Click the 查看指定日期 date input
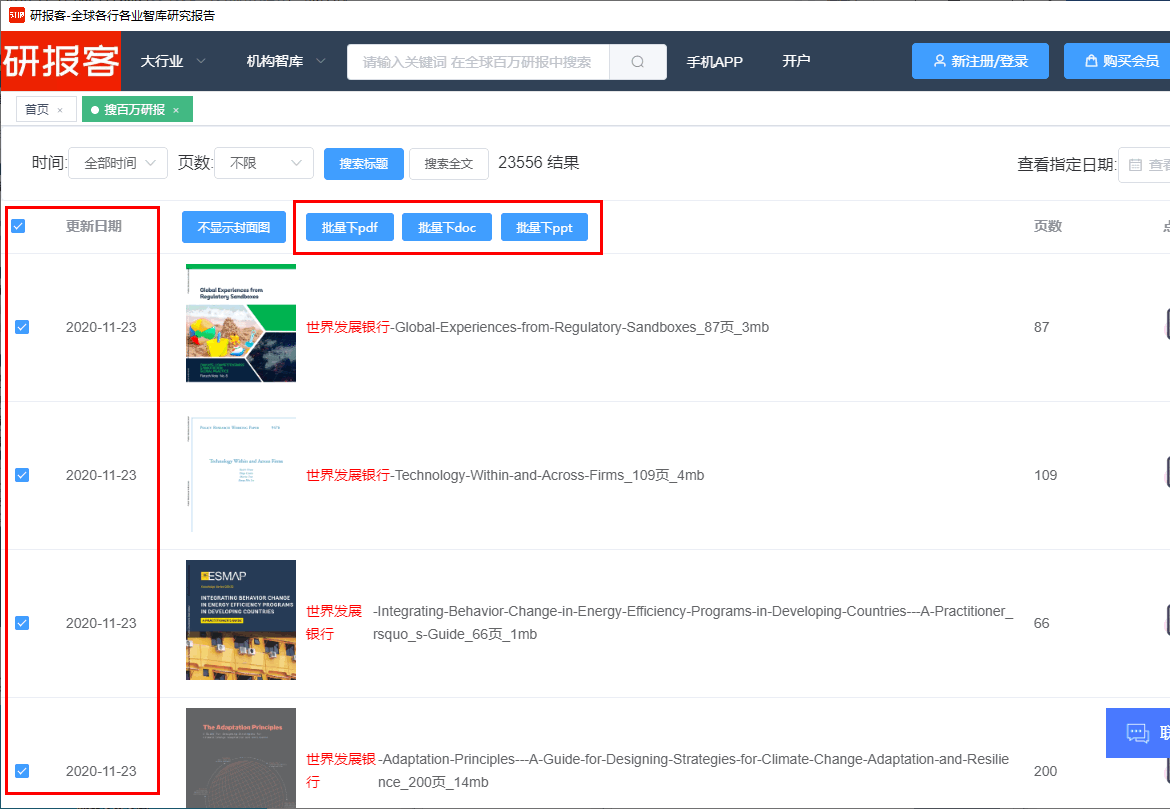The height and width of the screenshot is (809, 1170). point(1144,165)
